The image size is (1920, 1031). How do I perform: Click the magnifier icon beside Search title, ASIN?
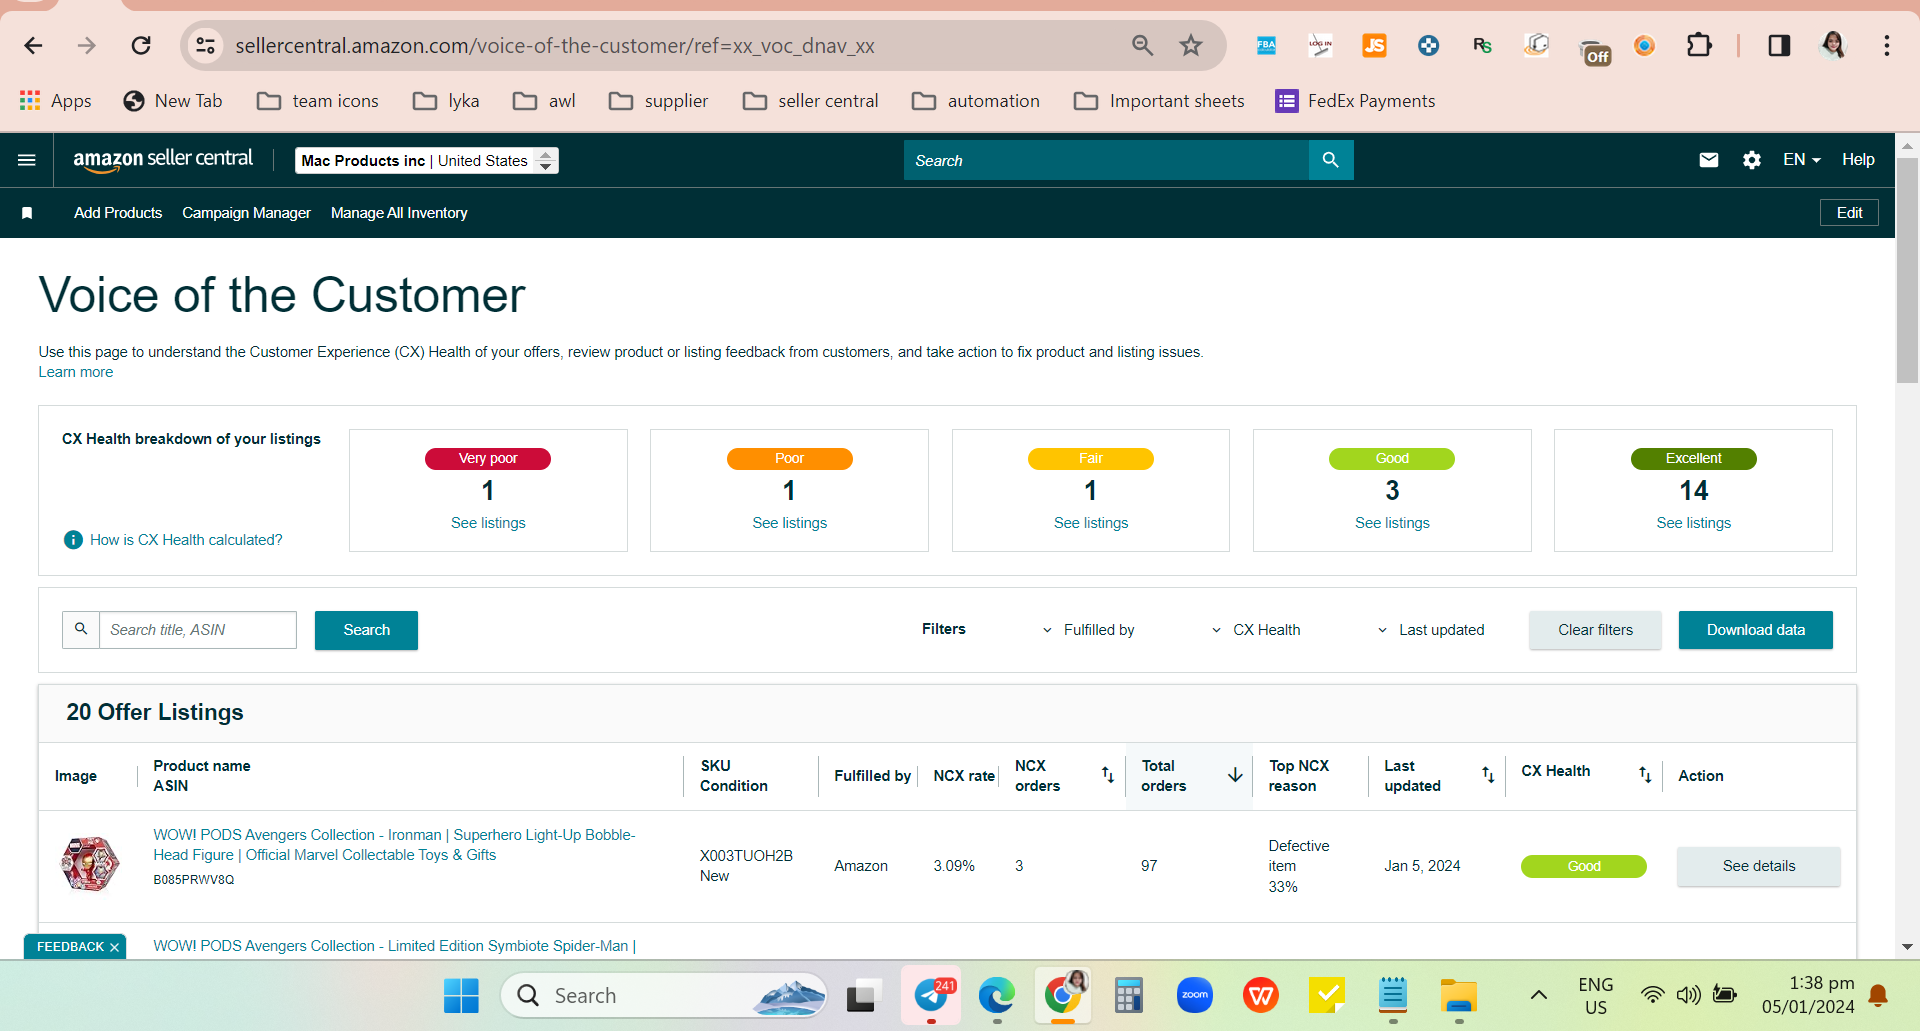tap(81, 630)
